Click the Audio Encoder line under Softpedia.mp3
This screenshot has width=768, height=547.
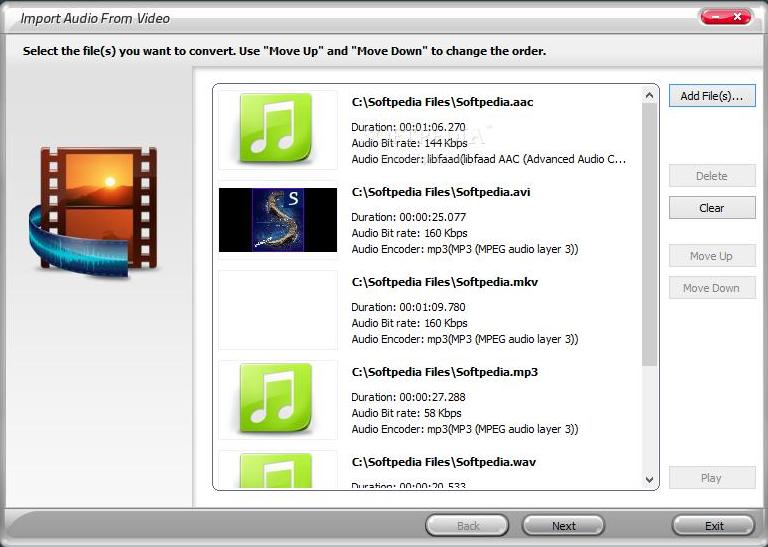pos(465,429)
